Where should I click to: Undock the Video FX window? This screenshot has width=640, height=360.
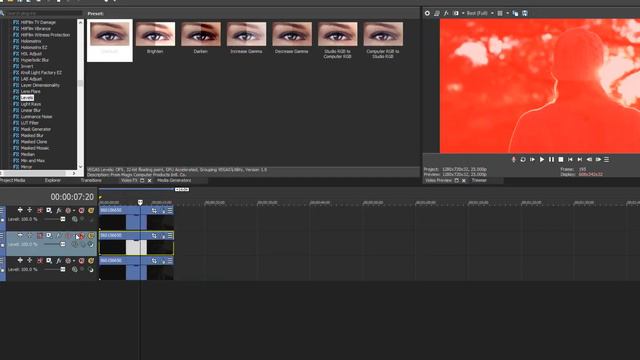click(x=142, y=180)
